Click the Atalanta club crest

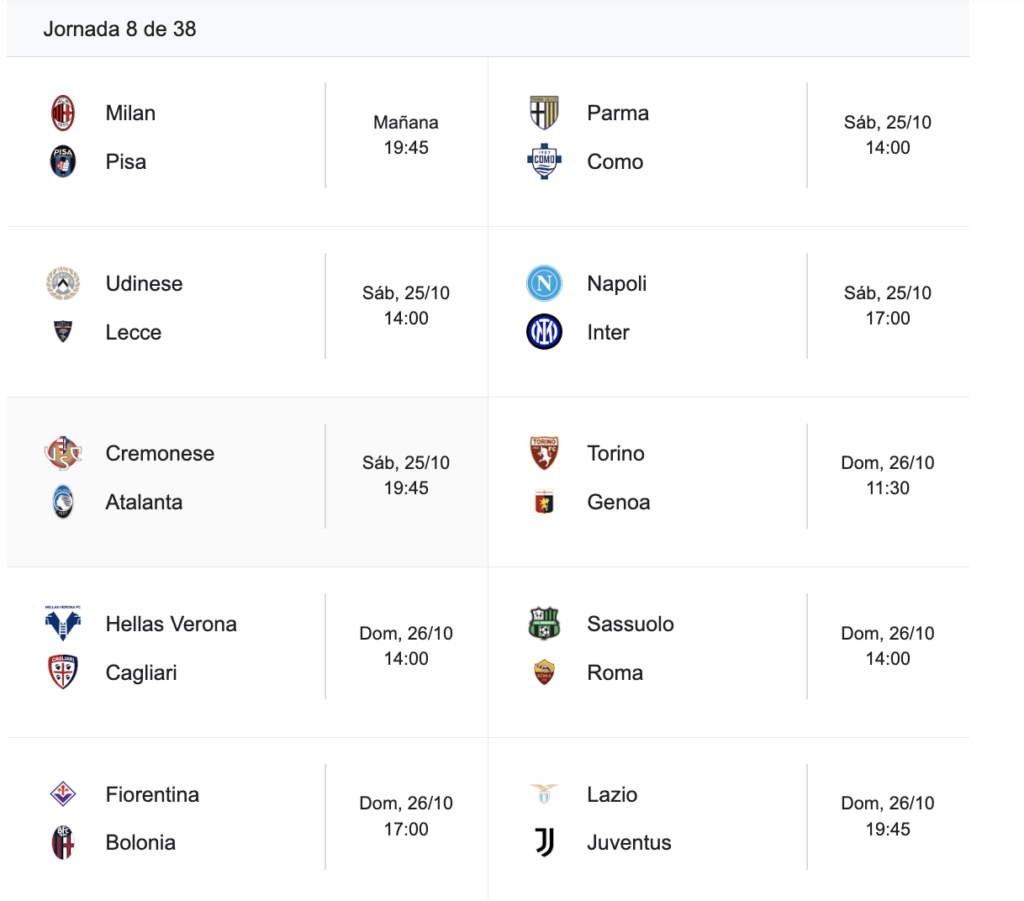pos(63,502)
